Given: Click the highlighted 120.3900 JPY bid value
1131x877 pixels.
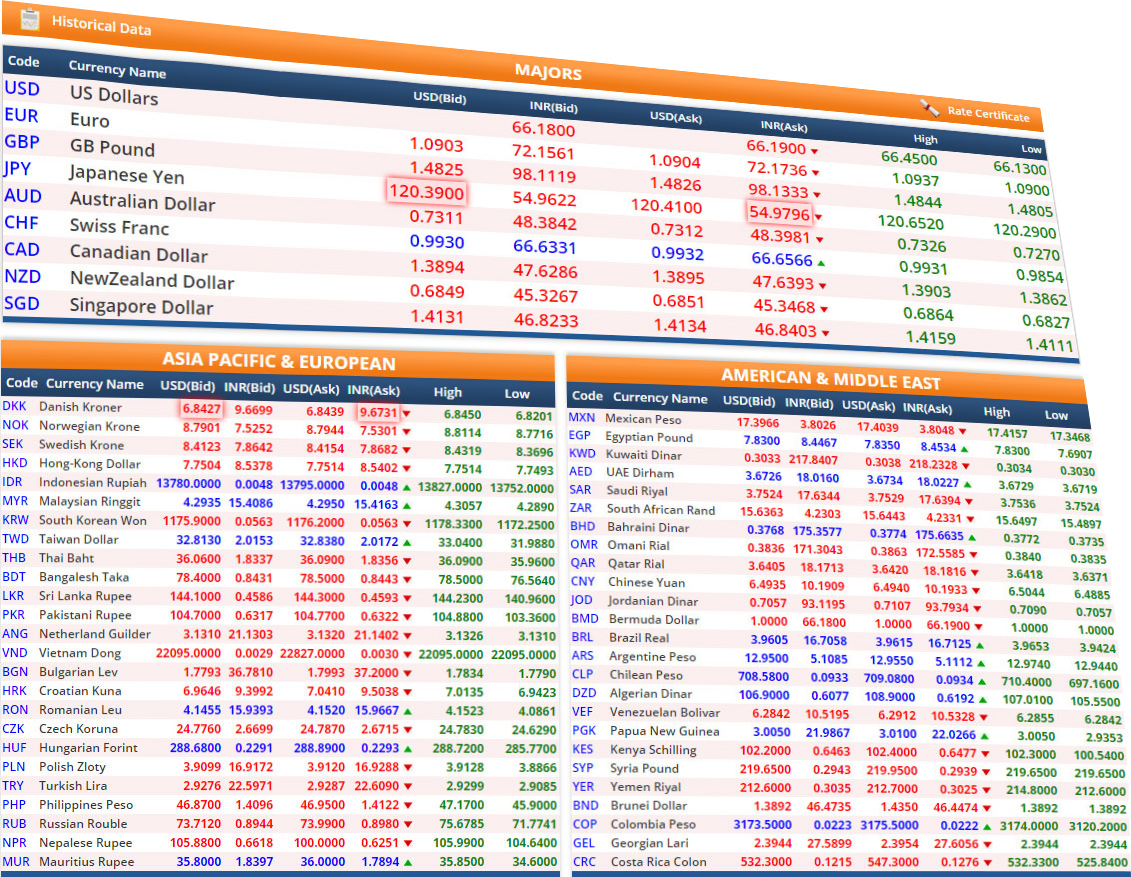Looking at the screenshot, I should [x=426, y=192].
